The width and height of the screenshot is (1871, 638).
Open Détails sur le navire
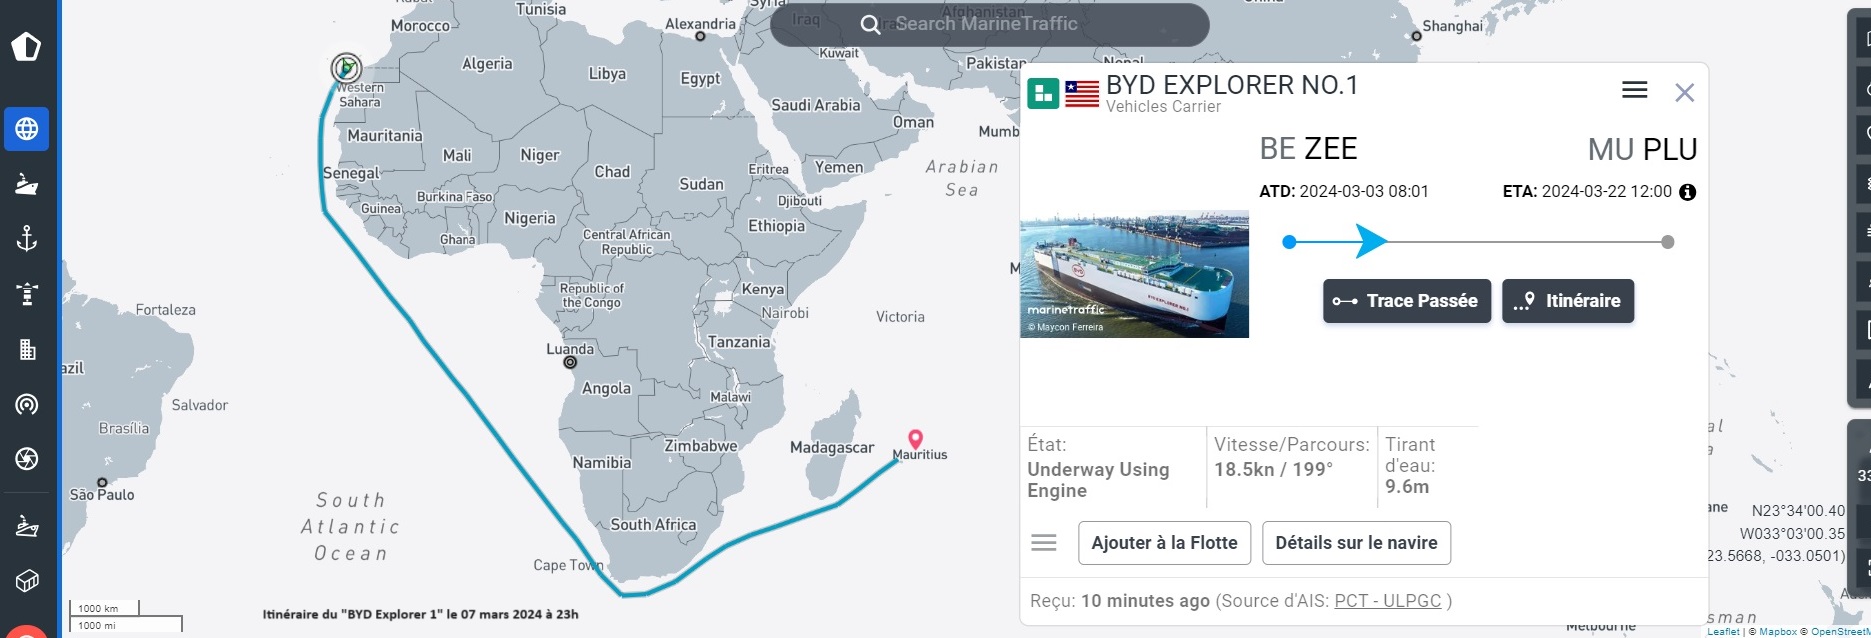(x=1355, y=543)
